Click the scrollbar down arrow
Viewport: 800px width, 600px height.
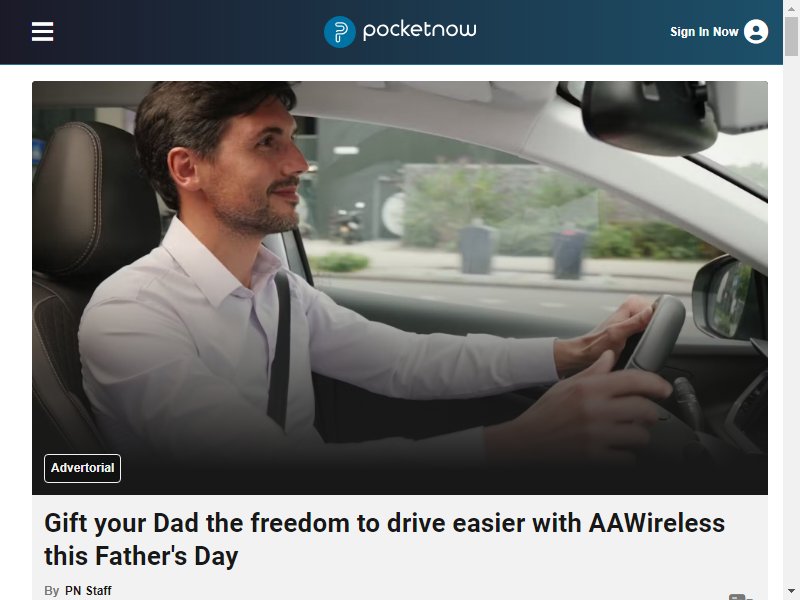tap(791, 592)
